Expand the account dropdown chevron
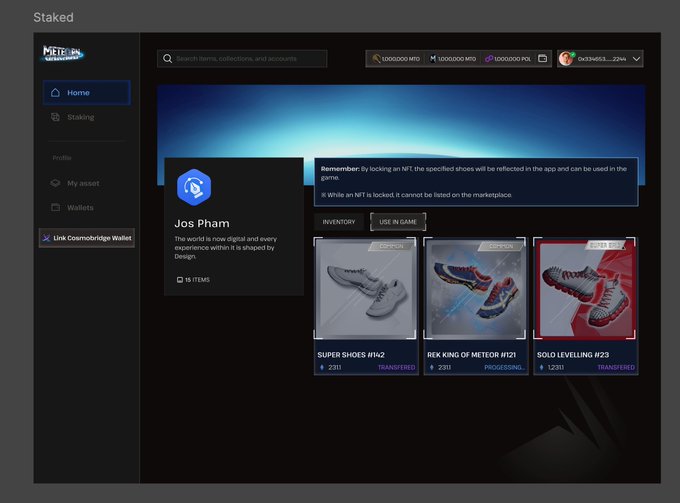680x503 pixels. point(637,59)
